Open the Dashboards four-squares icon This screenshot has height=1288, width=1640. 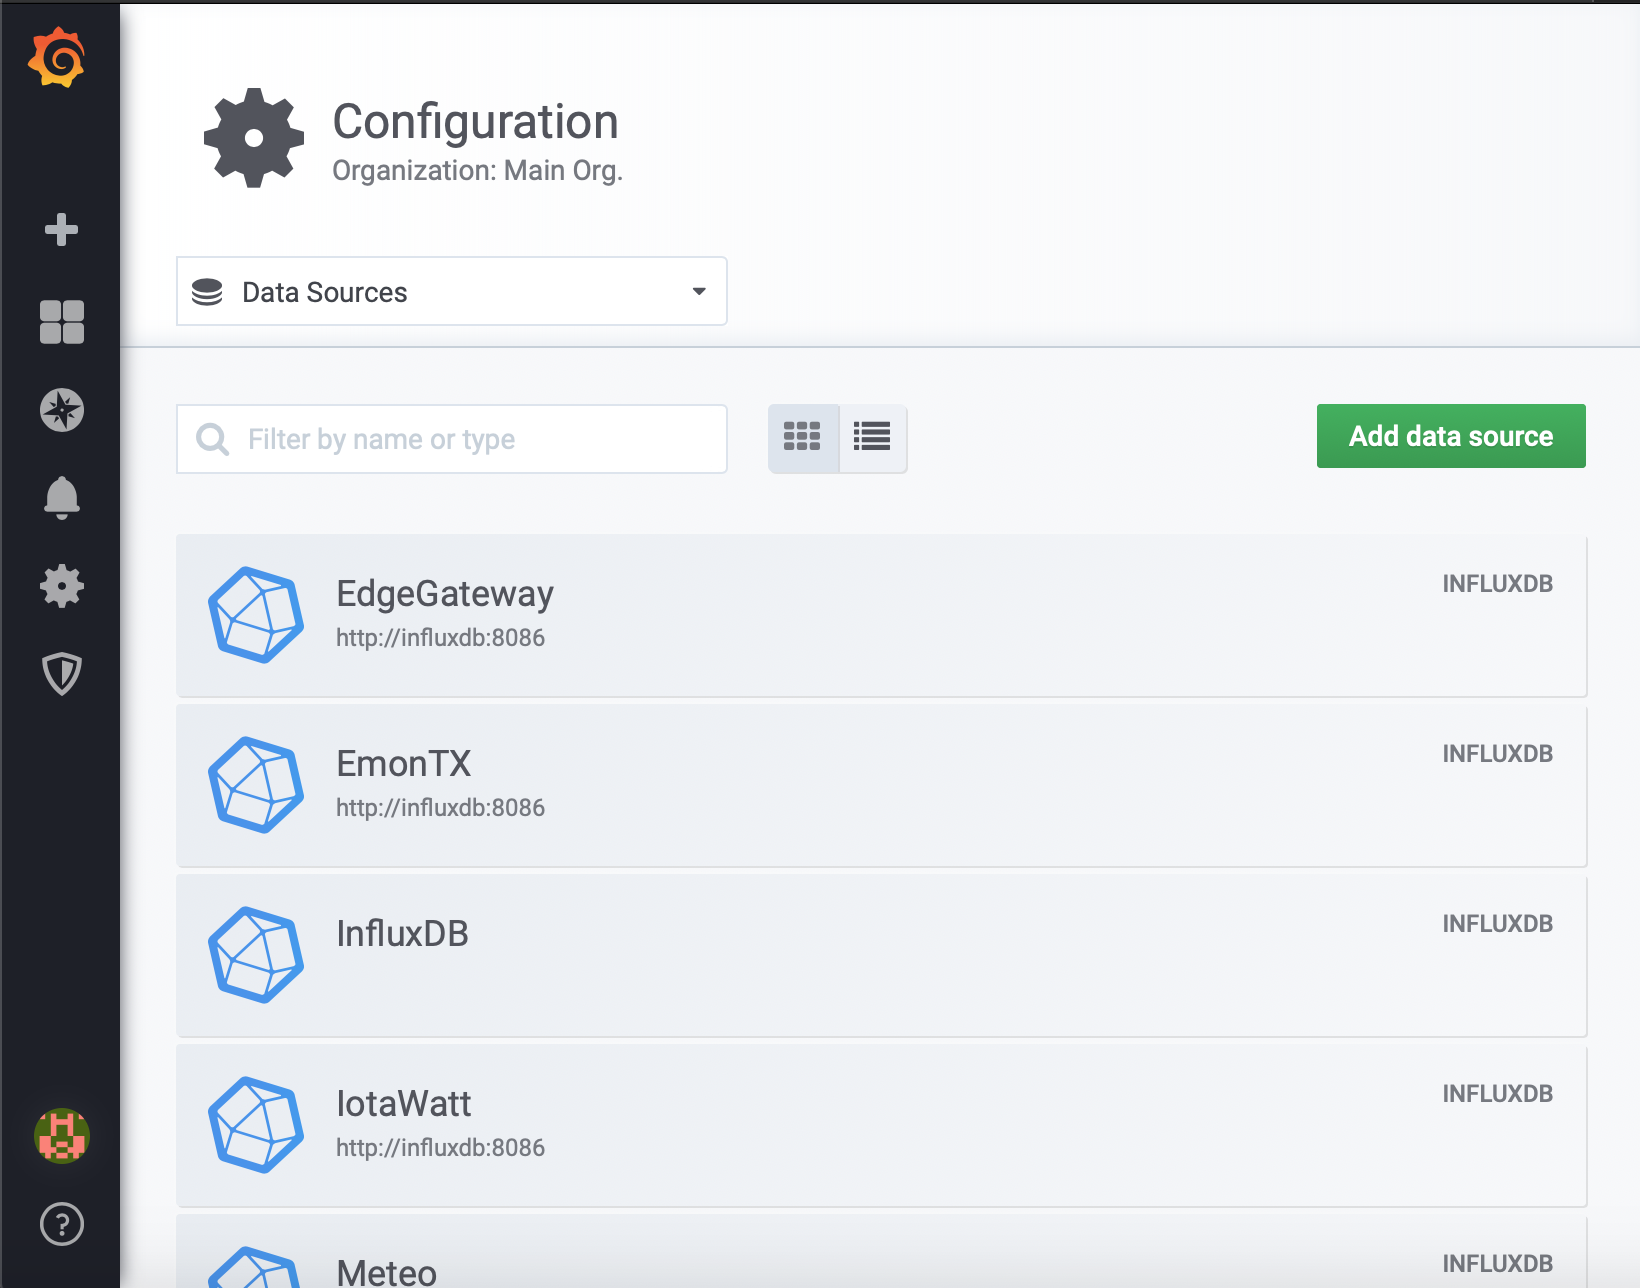coord(61,322)
